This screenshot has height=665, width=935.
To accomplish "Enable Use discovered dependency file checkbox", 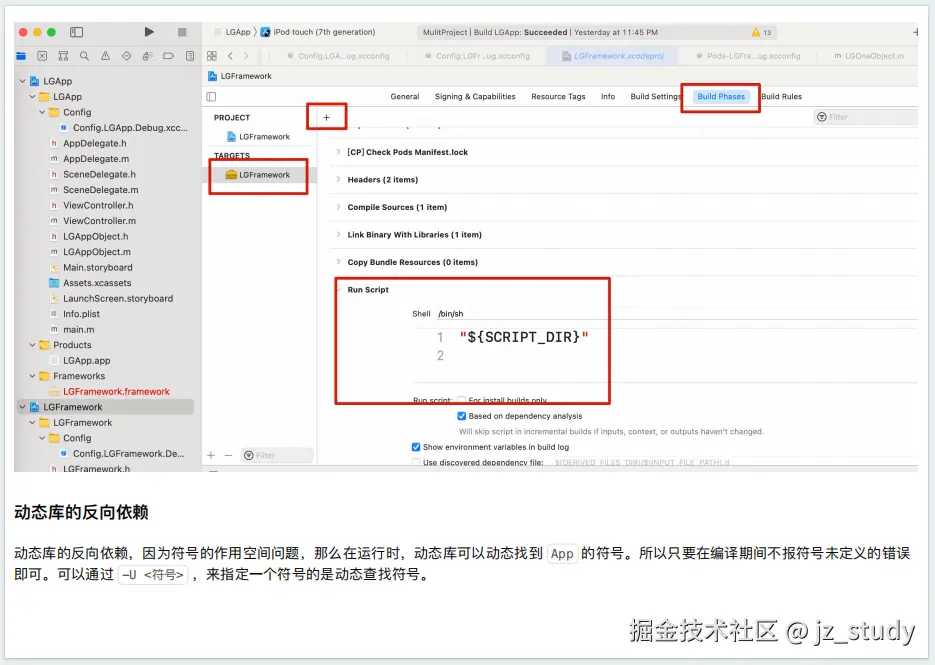I will pyautogui.click(x=416, y=462).
